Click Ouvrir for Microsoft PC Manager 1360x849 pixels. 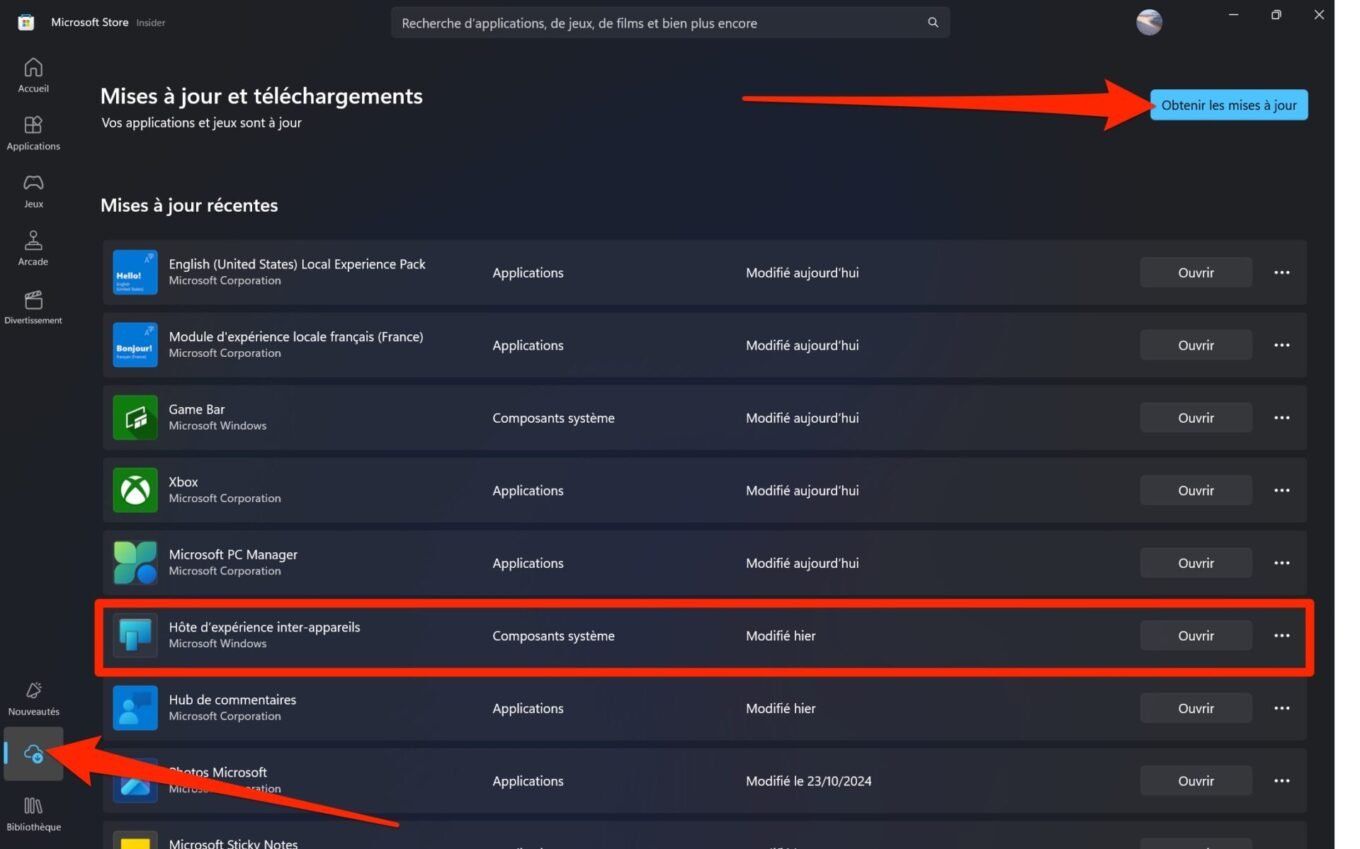pos(1196,563)
